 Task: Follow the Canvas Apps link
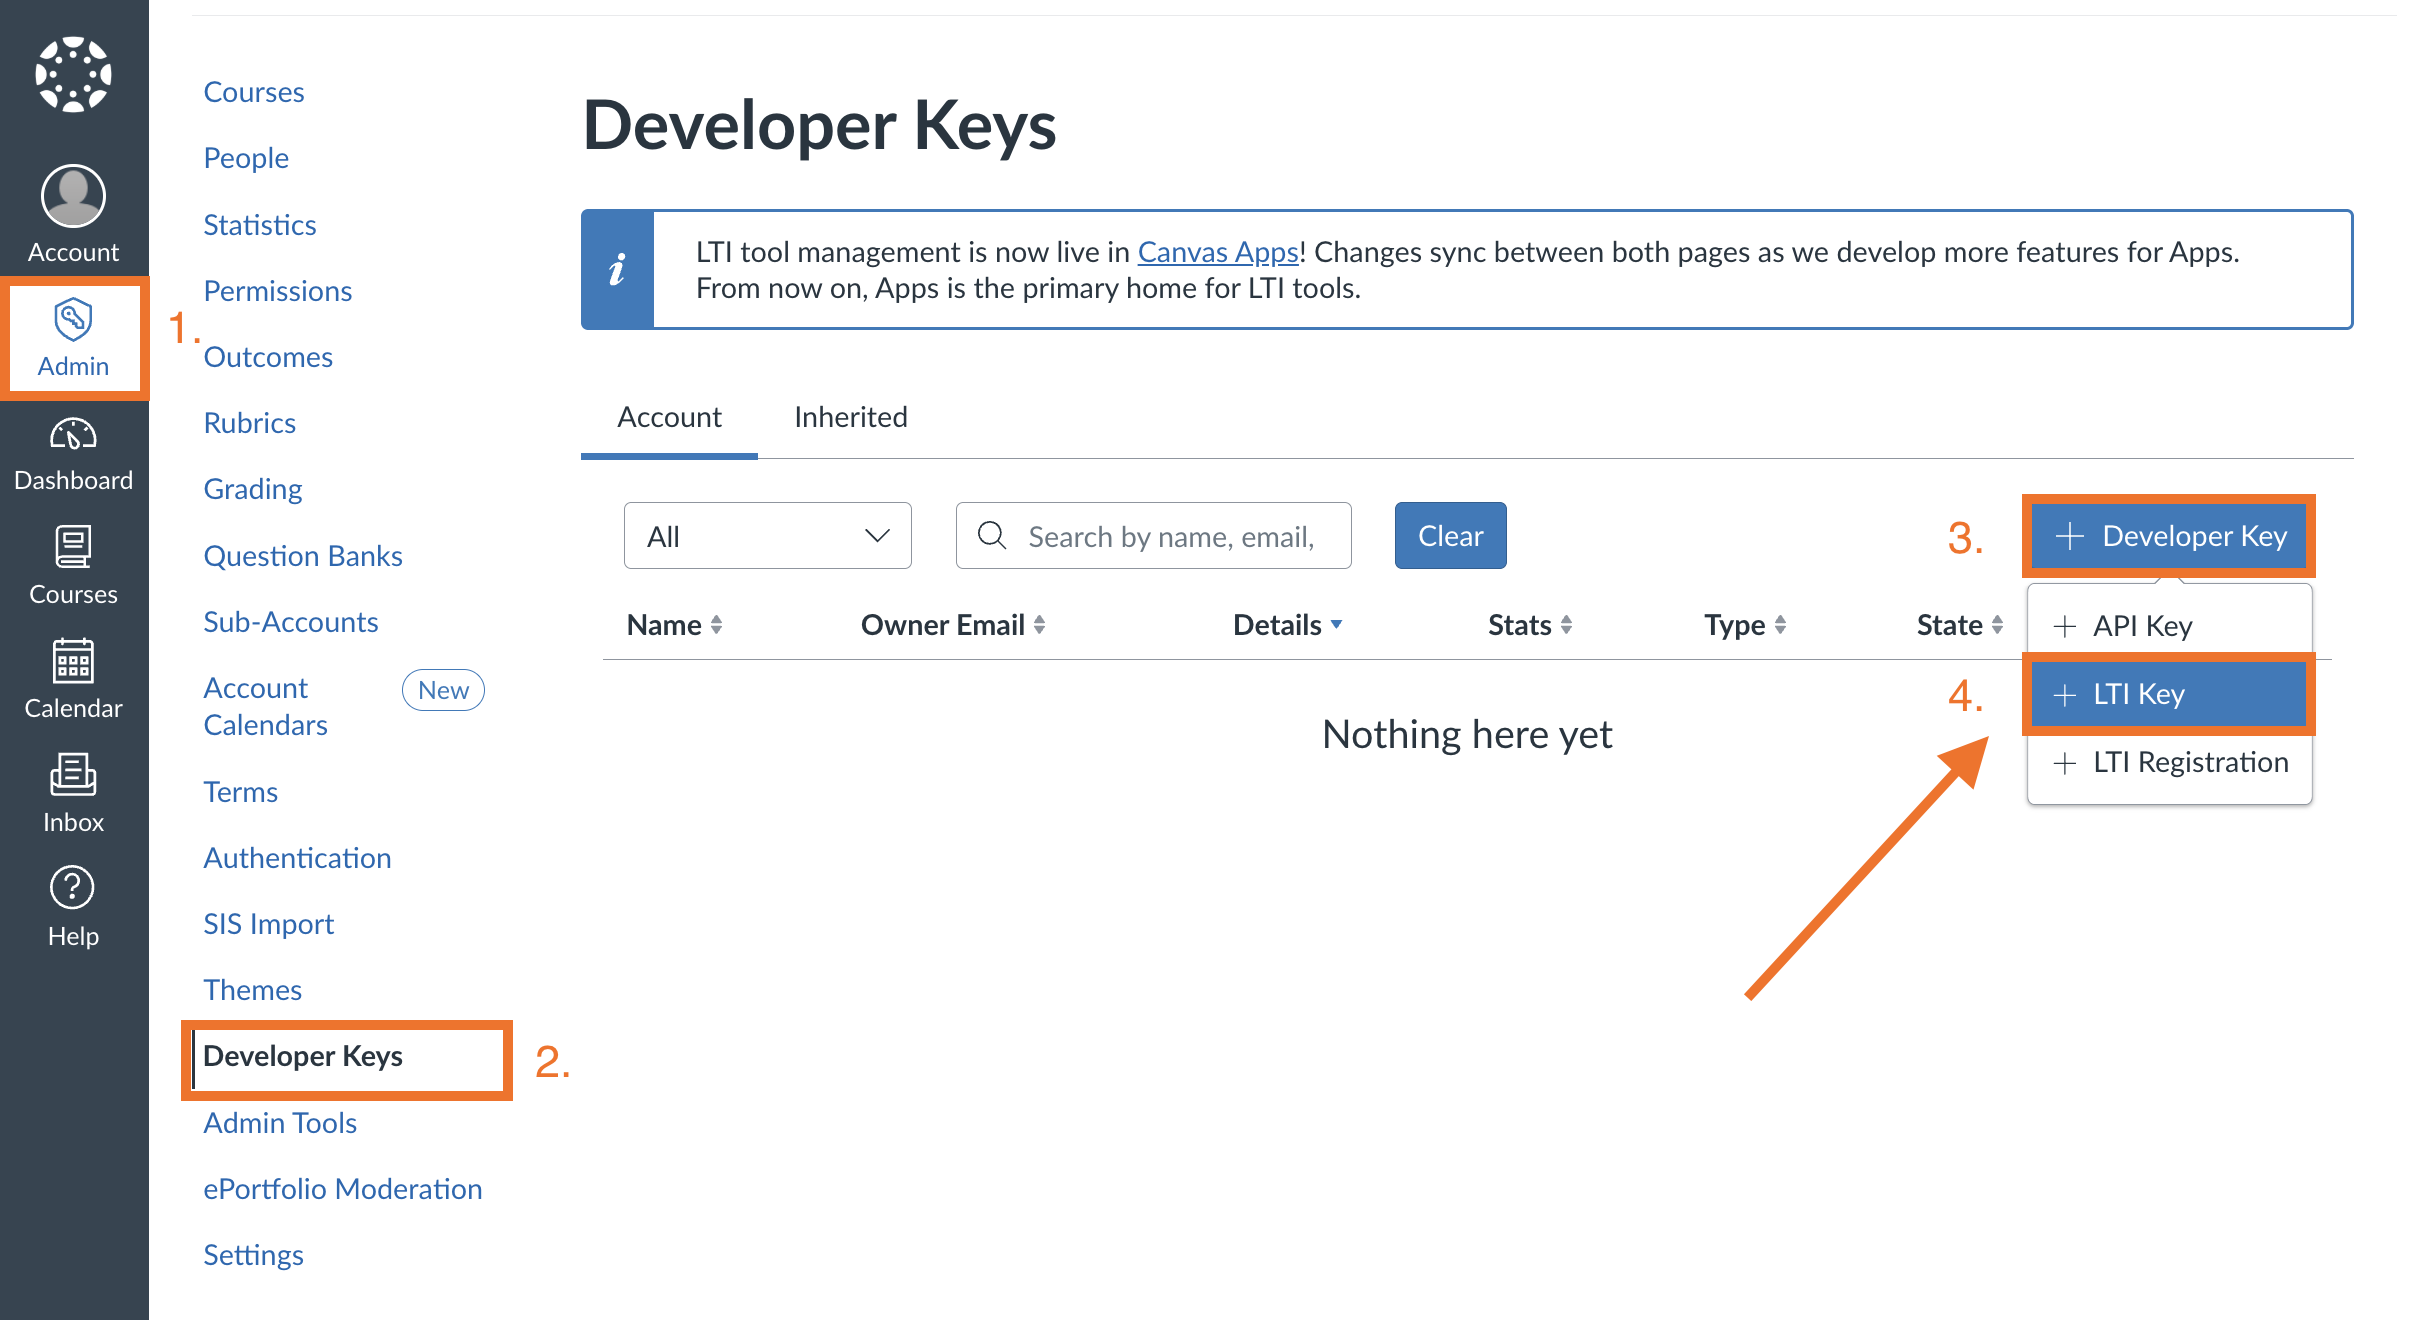[x=1217, y=252]
